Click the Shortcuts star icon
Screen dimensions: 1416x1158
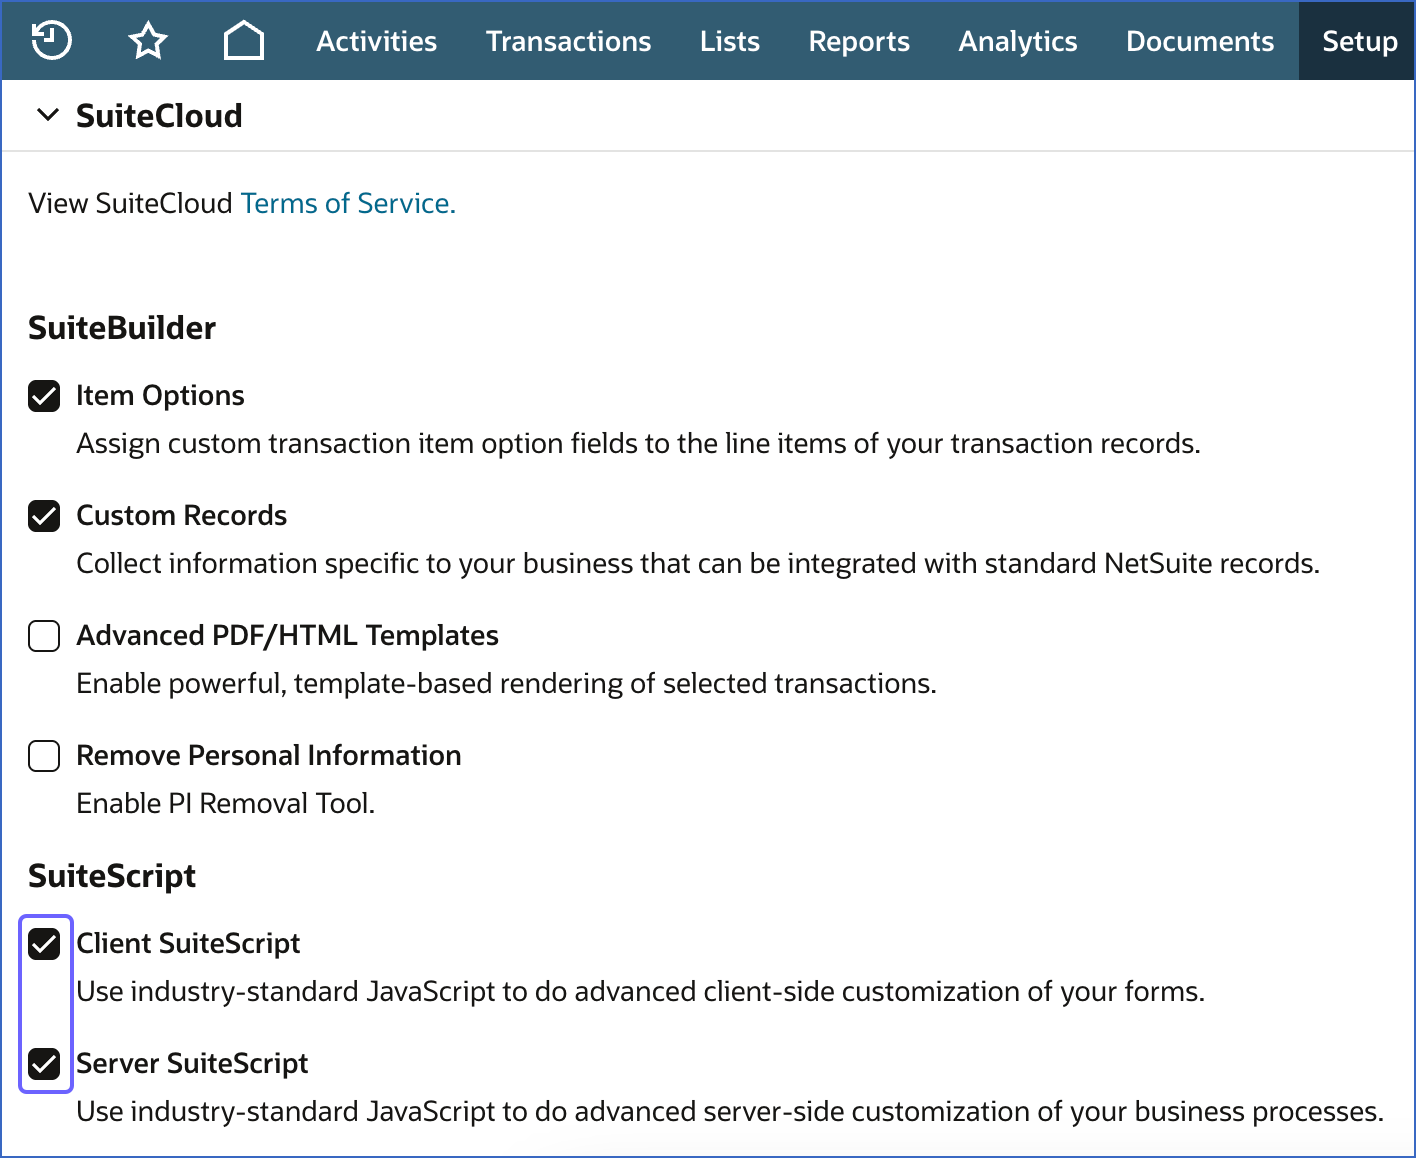pos(147,40)
